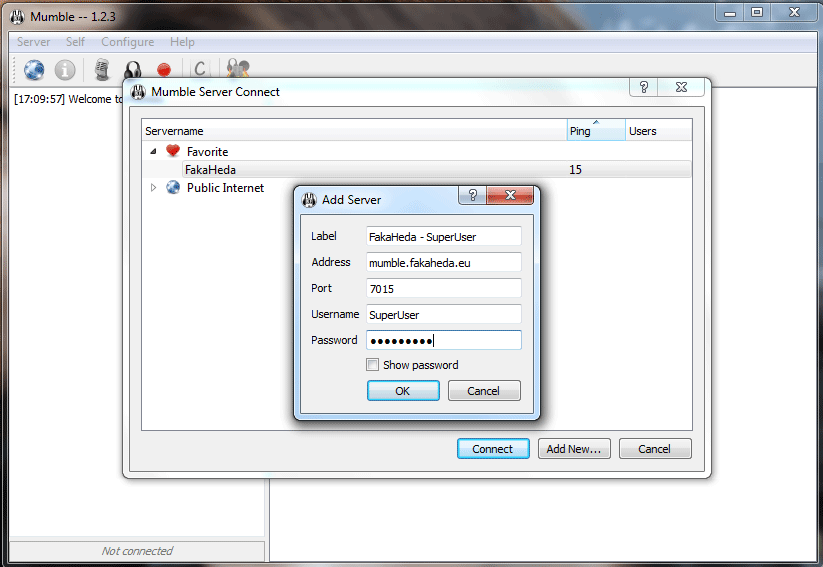Click the Mumble icon in Add Server title
Image resolution: width=823 pixels, height=567 pixels.
coord(309,200)
